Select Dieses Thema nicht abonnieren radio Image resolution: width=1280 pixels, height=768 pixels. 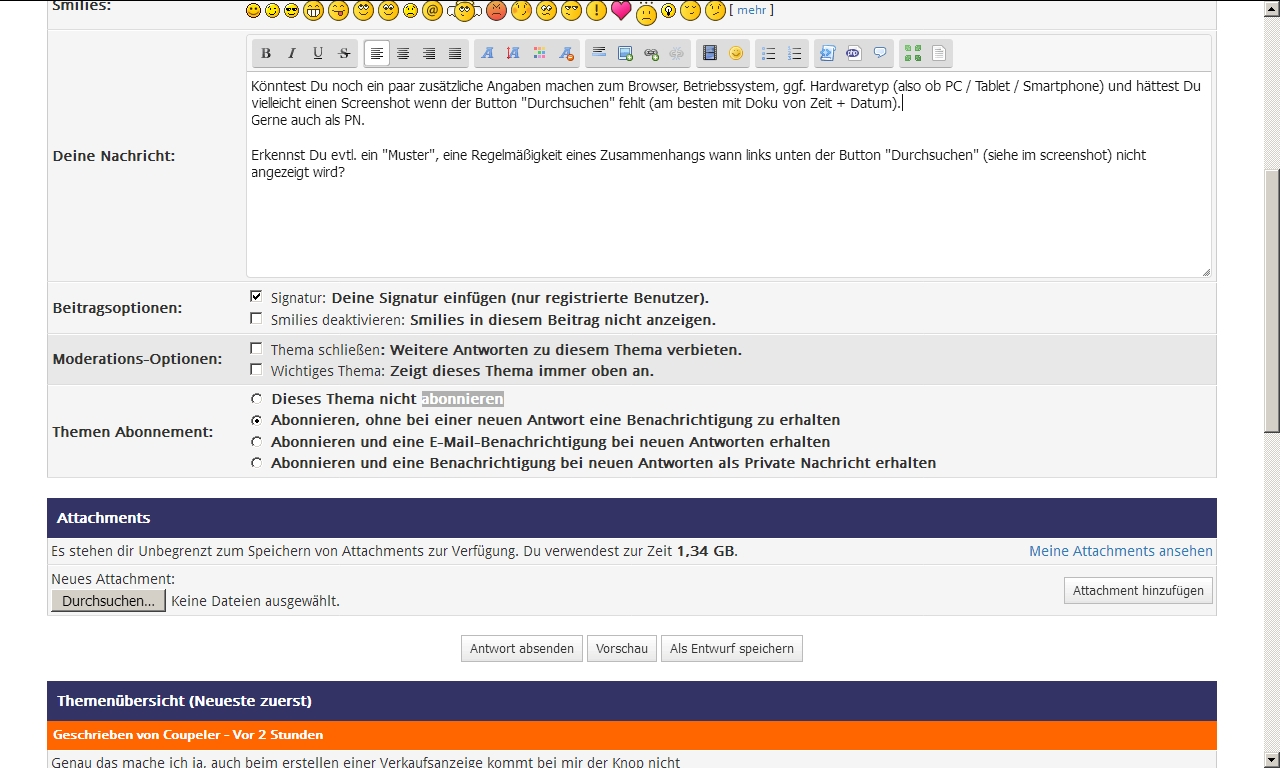coord(257,399)
